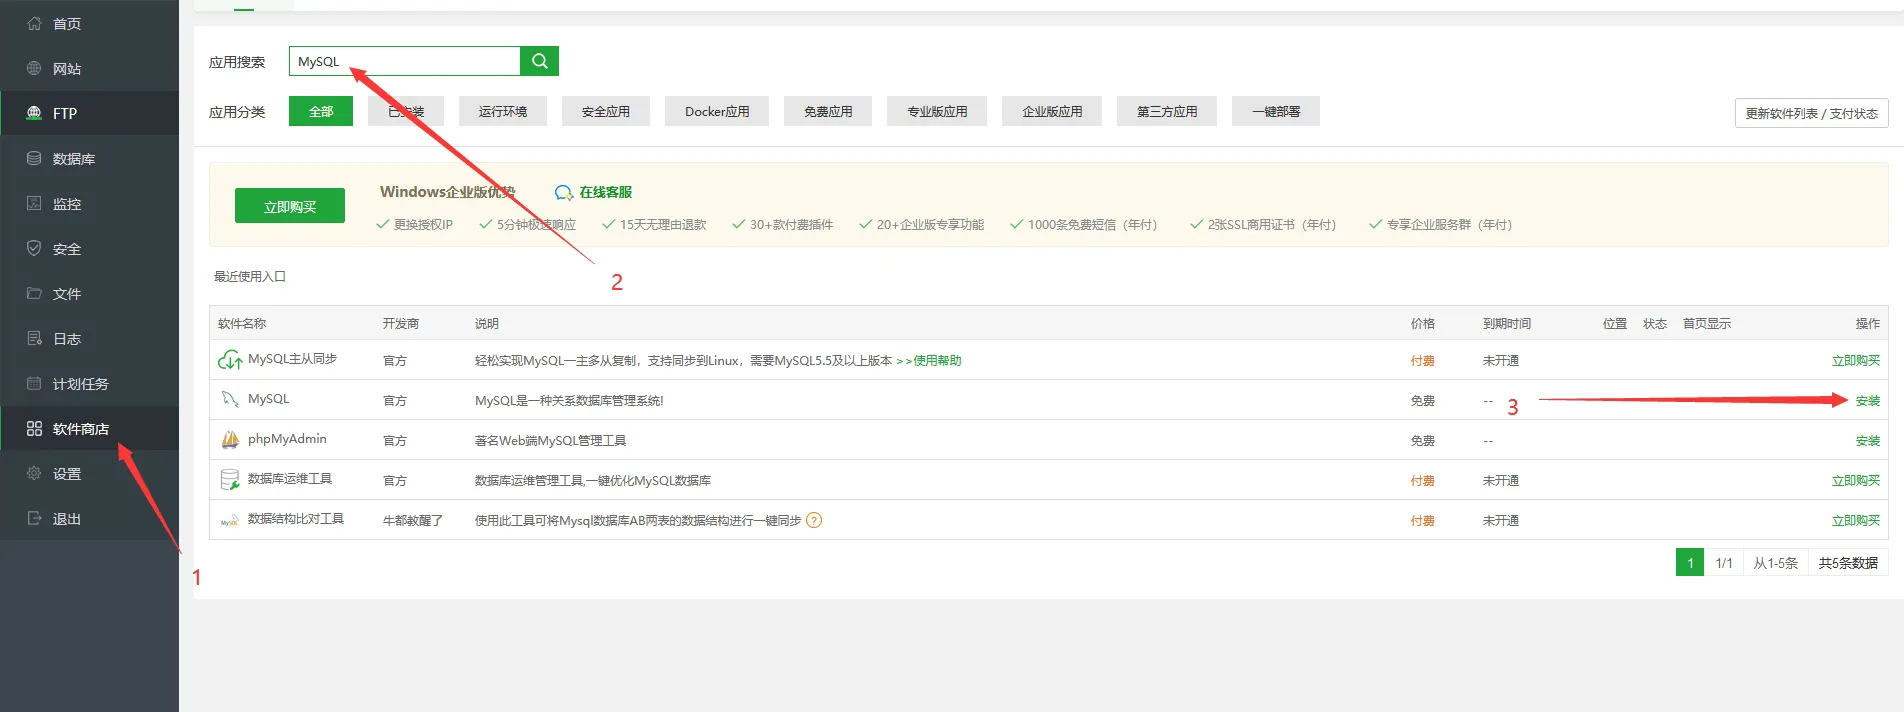
Task: Open the >>使用帮助 help link
Action: pos(929,360)
